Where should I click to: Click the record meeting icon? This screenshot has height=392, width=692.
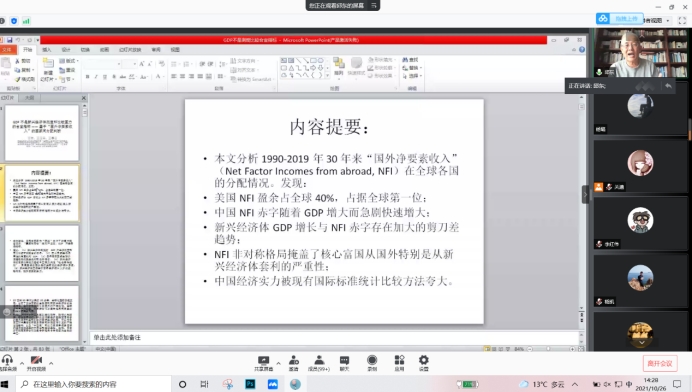point(372,360)
